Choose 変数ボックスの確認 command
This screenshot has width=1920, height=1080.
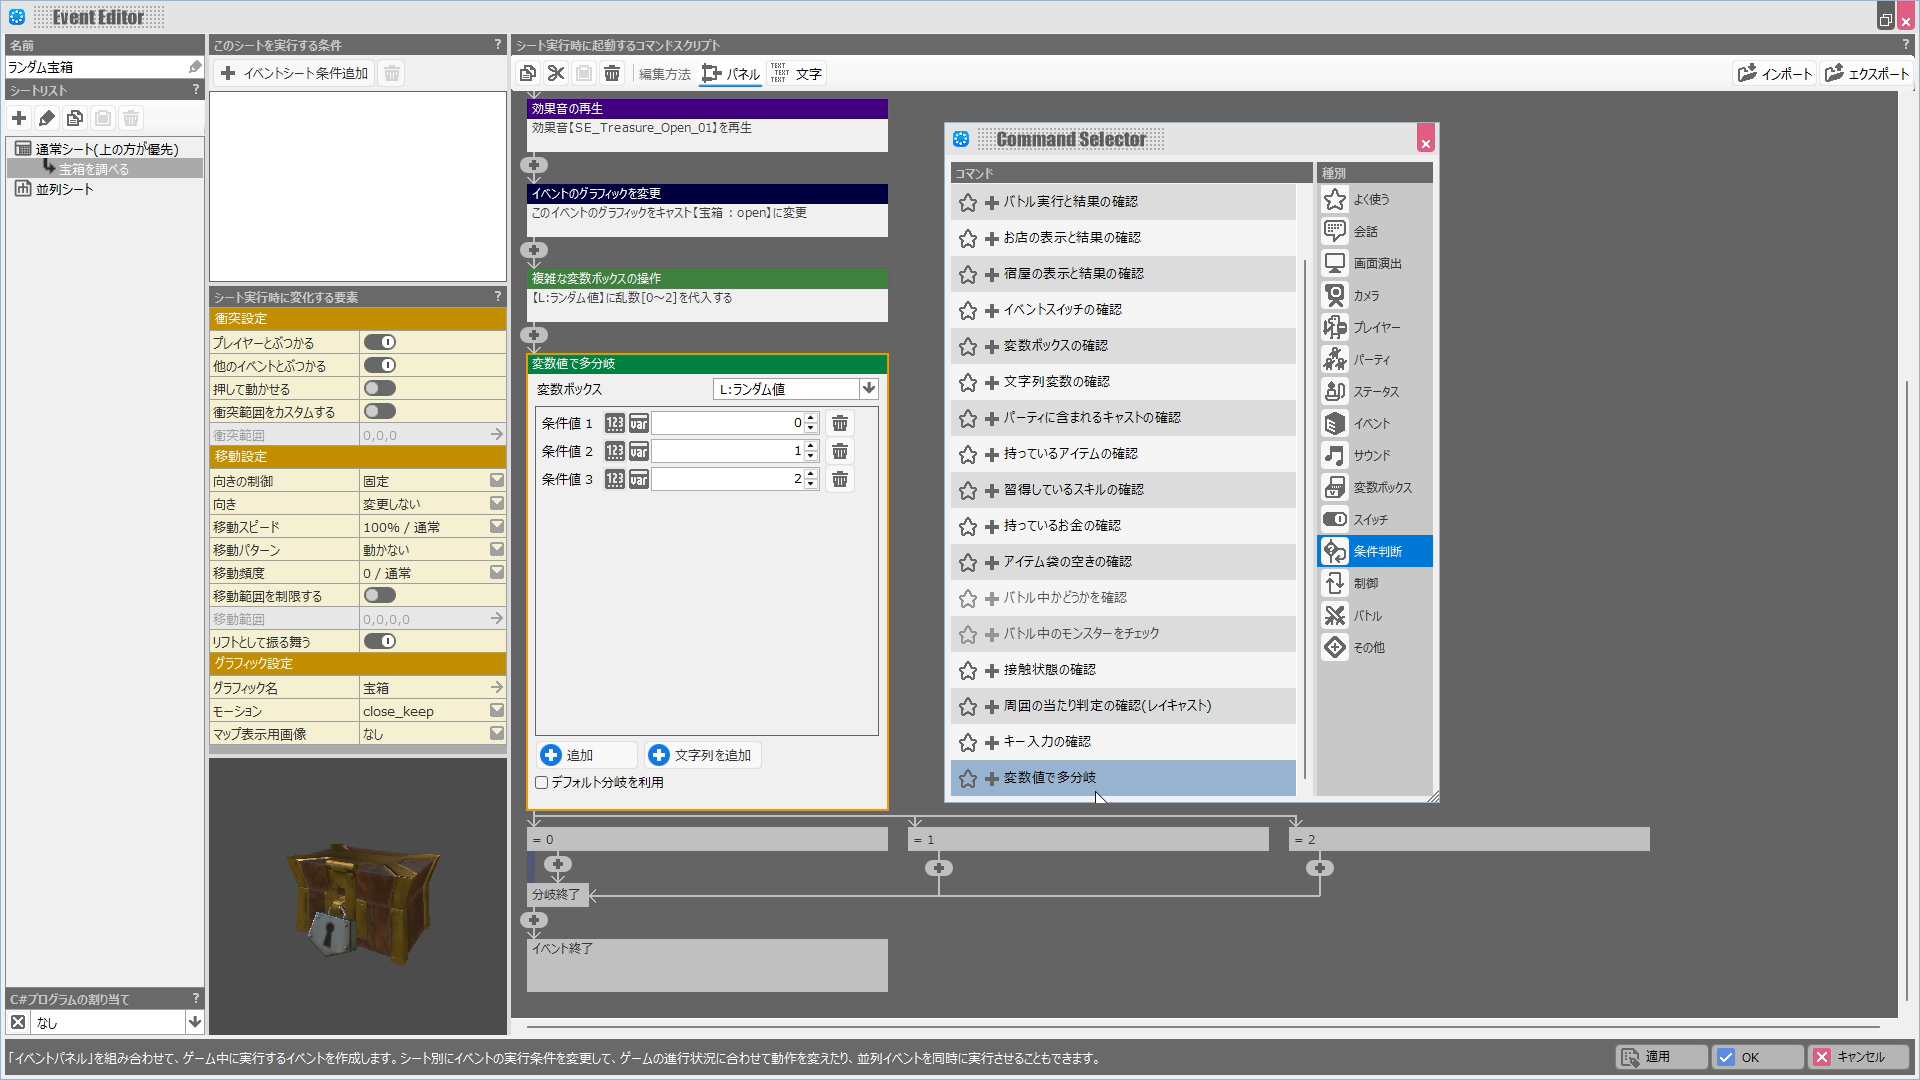coord(1123,346)
